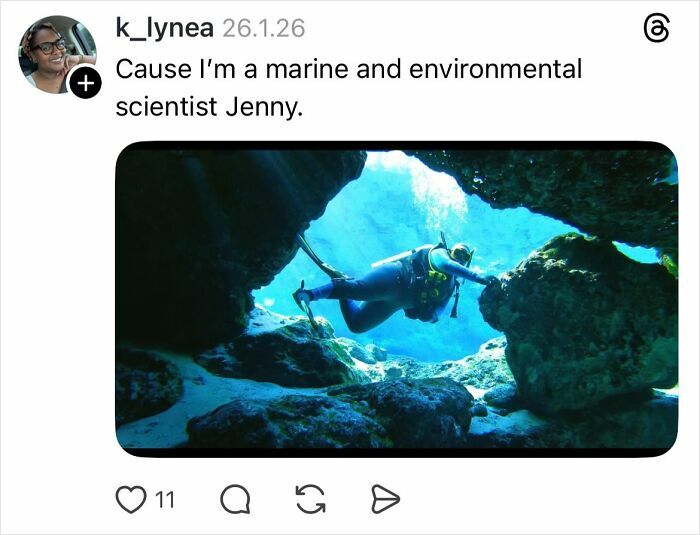700x535 pixels.
Task: Repost using the circular arrows icon
Action: click(310, 498)
